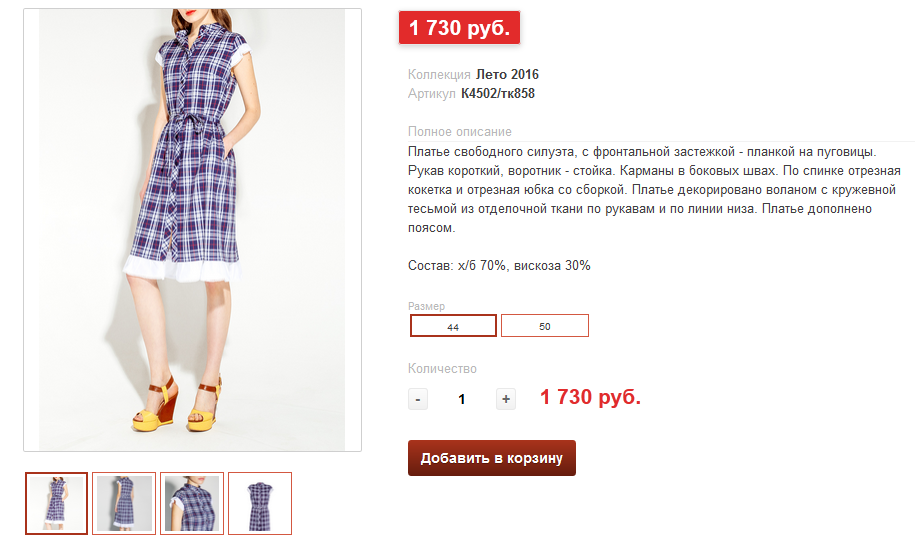Show the second thumbnail with gray background
The height and width of the screenshot is (542, 915).
point(124,503)
